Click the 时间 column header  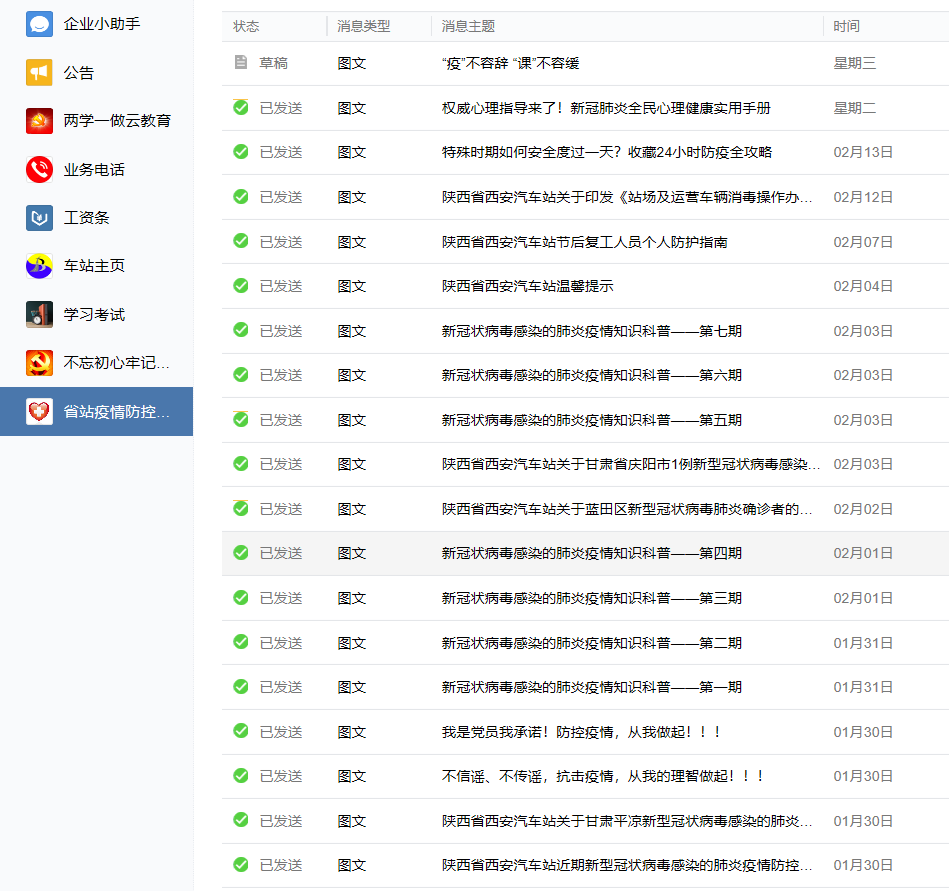[847, 27]
